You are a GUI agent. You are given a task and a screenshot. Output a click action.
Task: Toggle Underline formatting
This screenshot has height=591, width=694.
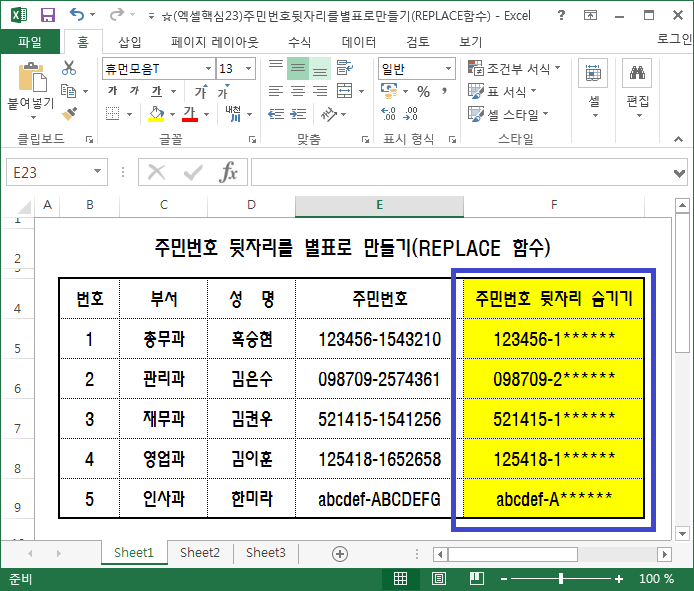156,91
